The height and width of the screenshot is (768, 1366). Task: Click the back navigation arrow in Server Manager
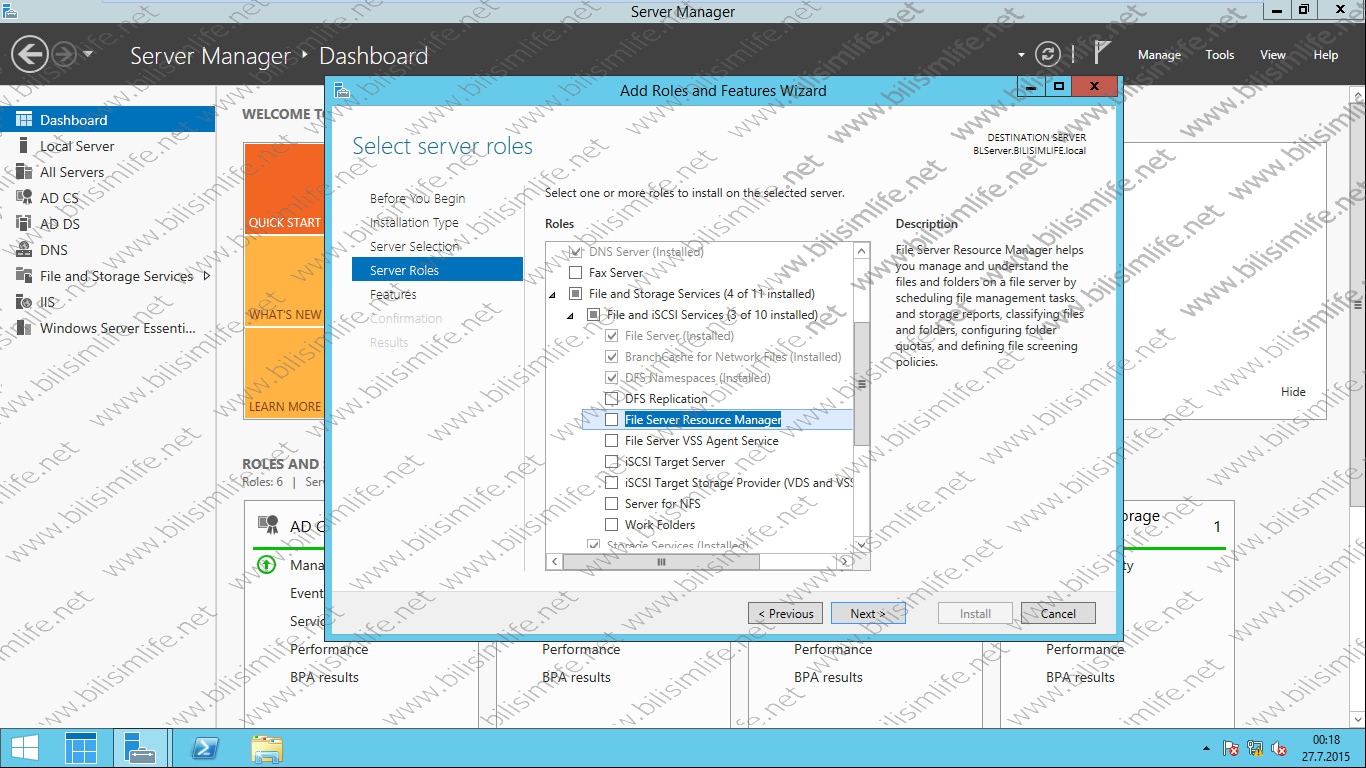pos(31,54)
